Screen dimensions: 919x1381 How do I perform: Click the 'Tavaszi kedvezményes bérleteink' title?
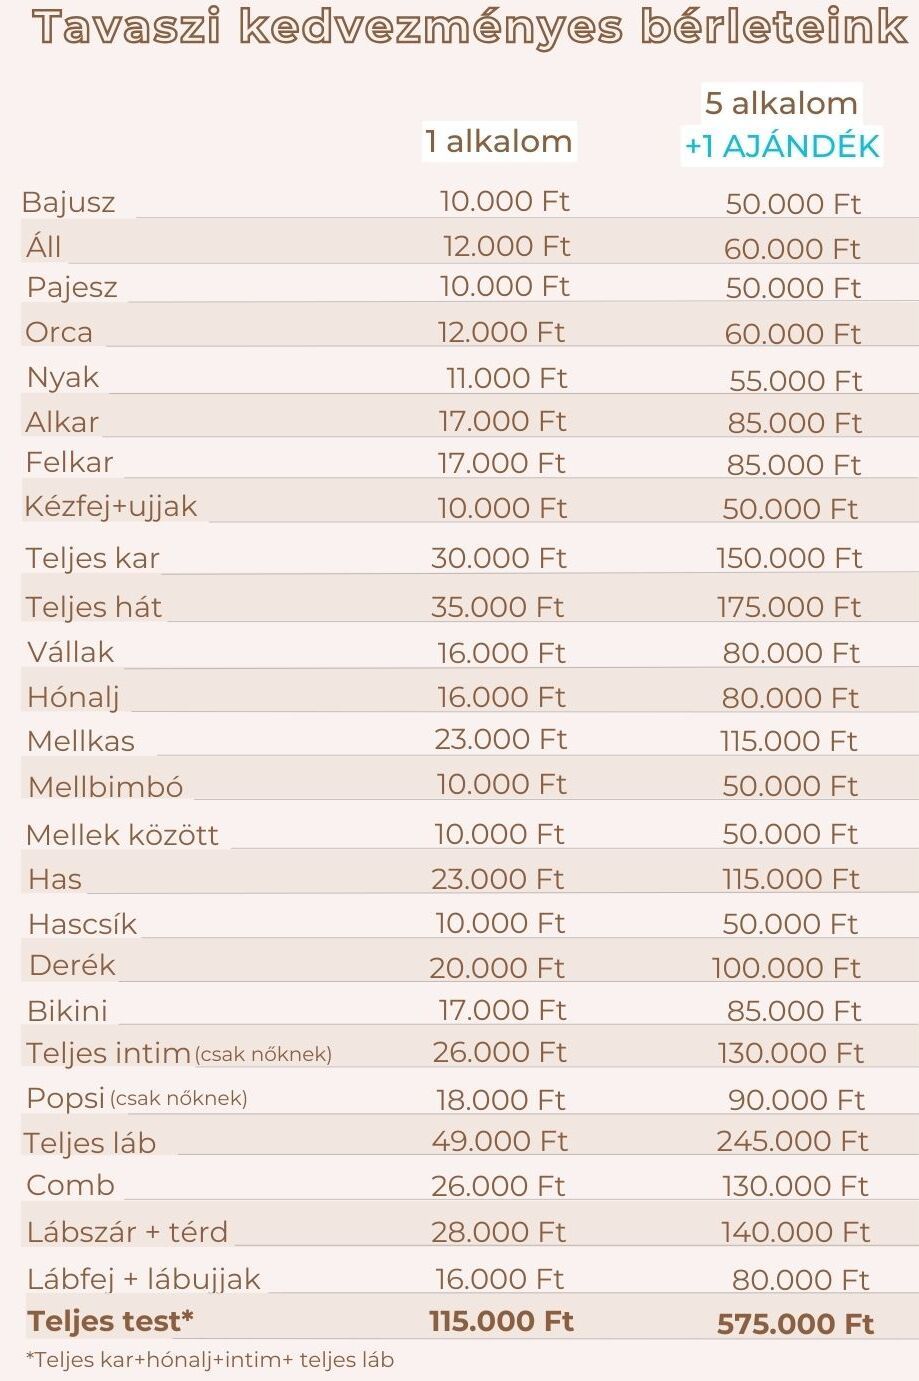pos(468,28)
